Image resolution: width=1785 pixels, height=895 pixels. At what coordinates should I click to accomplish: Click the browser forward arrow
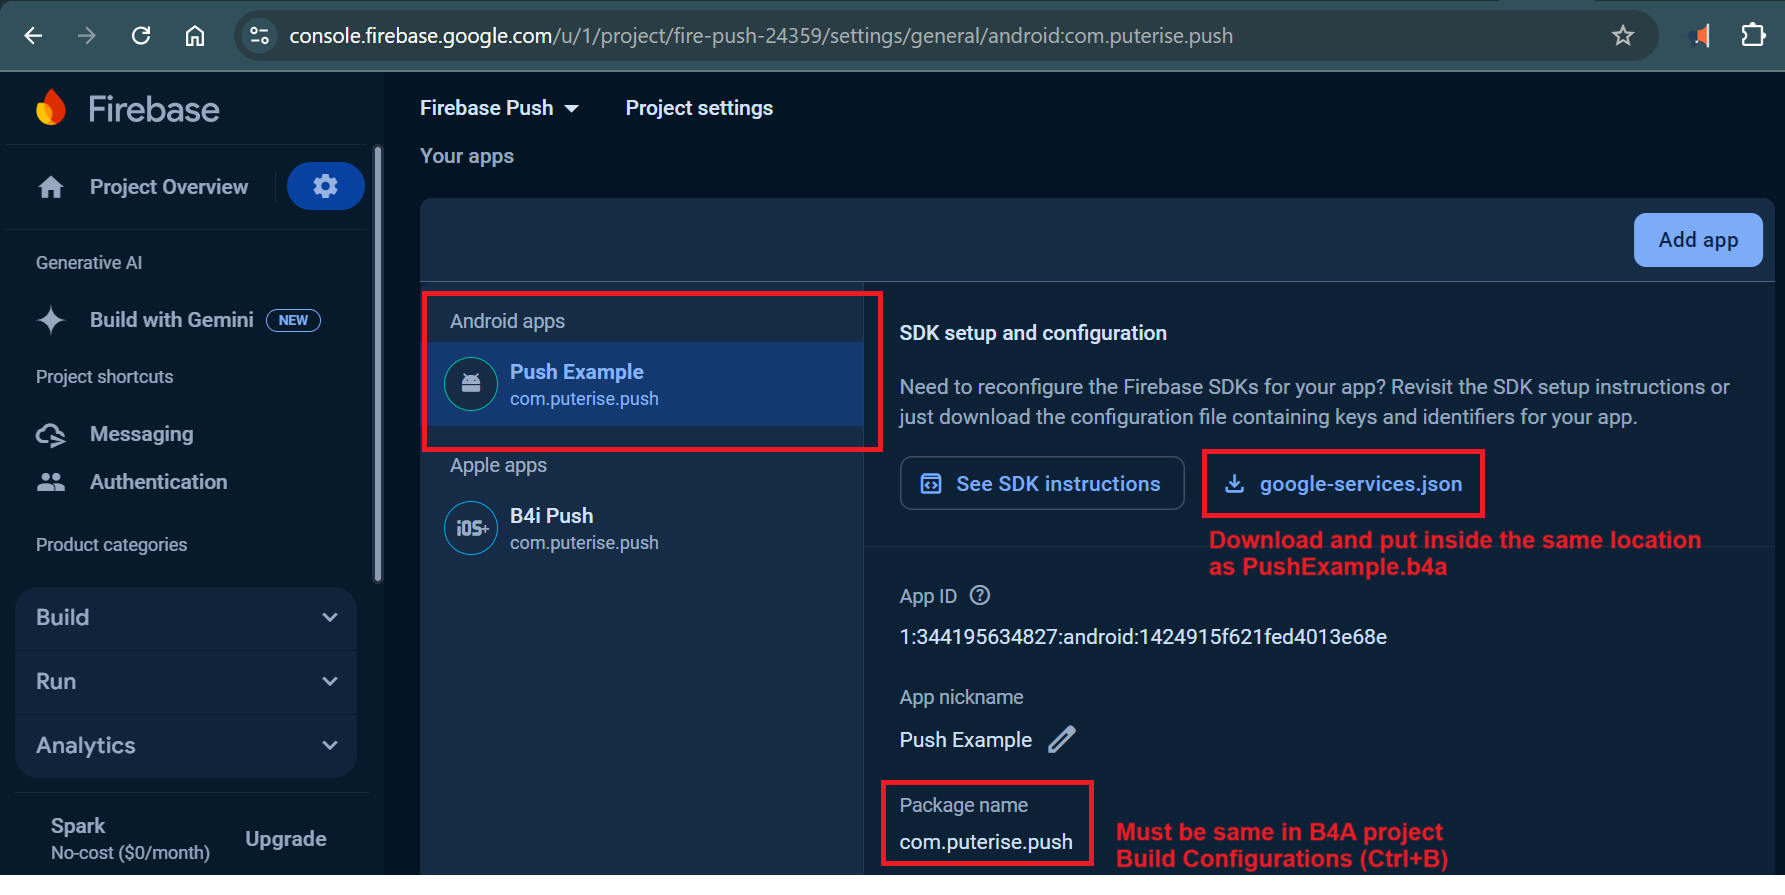click(87, 36)
